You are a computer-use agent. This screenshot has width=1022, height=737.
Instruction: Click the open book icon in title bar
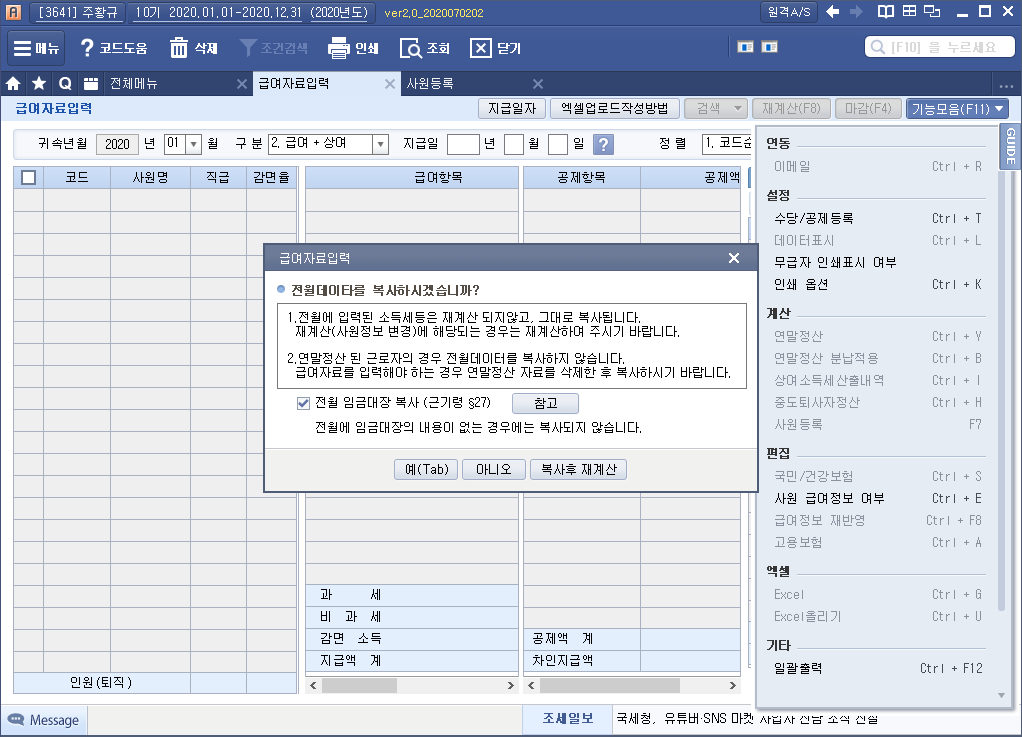coord(885,12)
